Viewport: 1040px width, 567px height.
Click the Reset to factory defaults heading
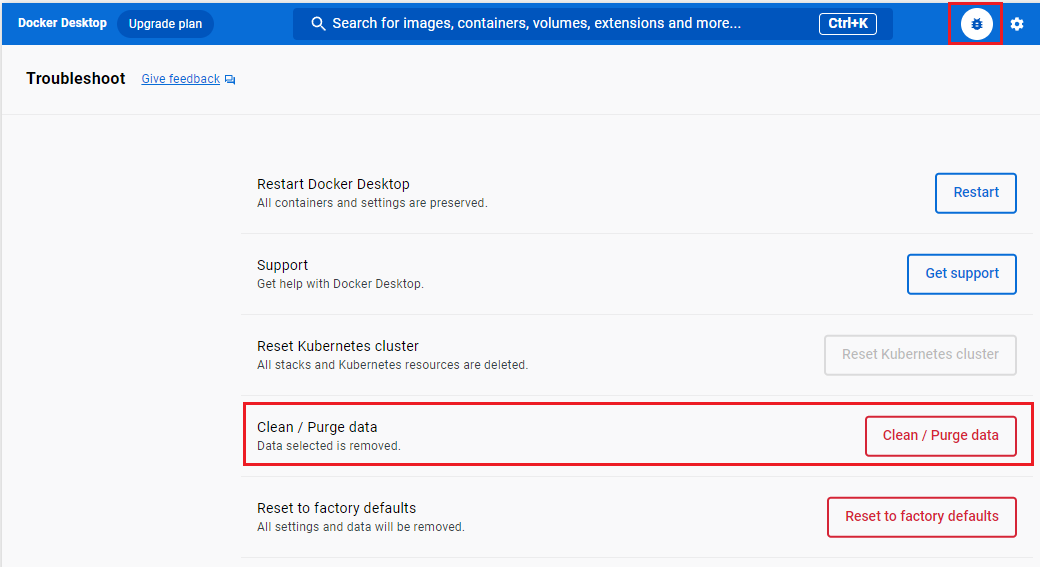tap(336, 508)
